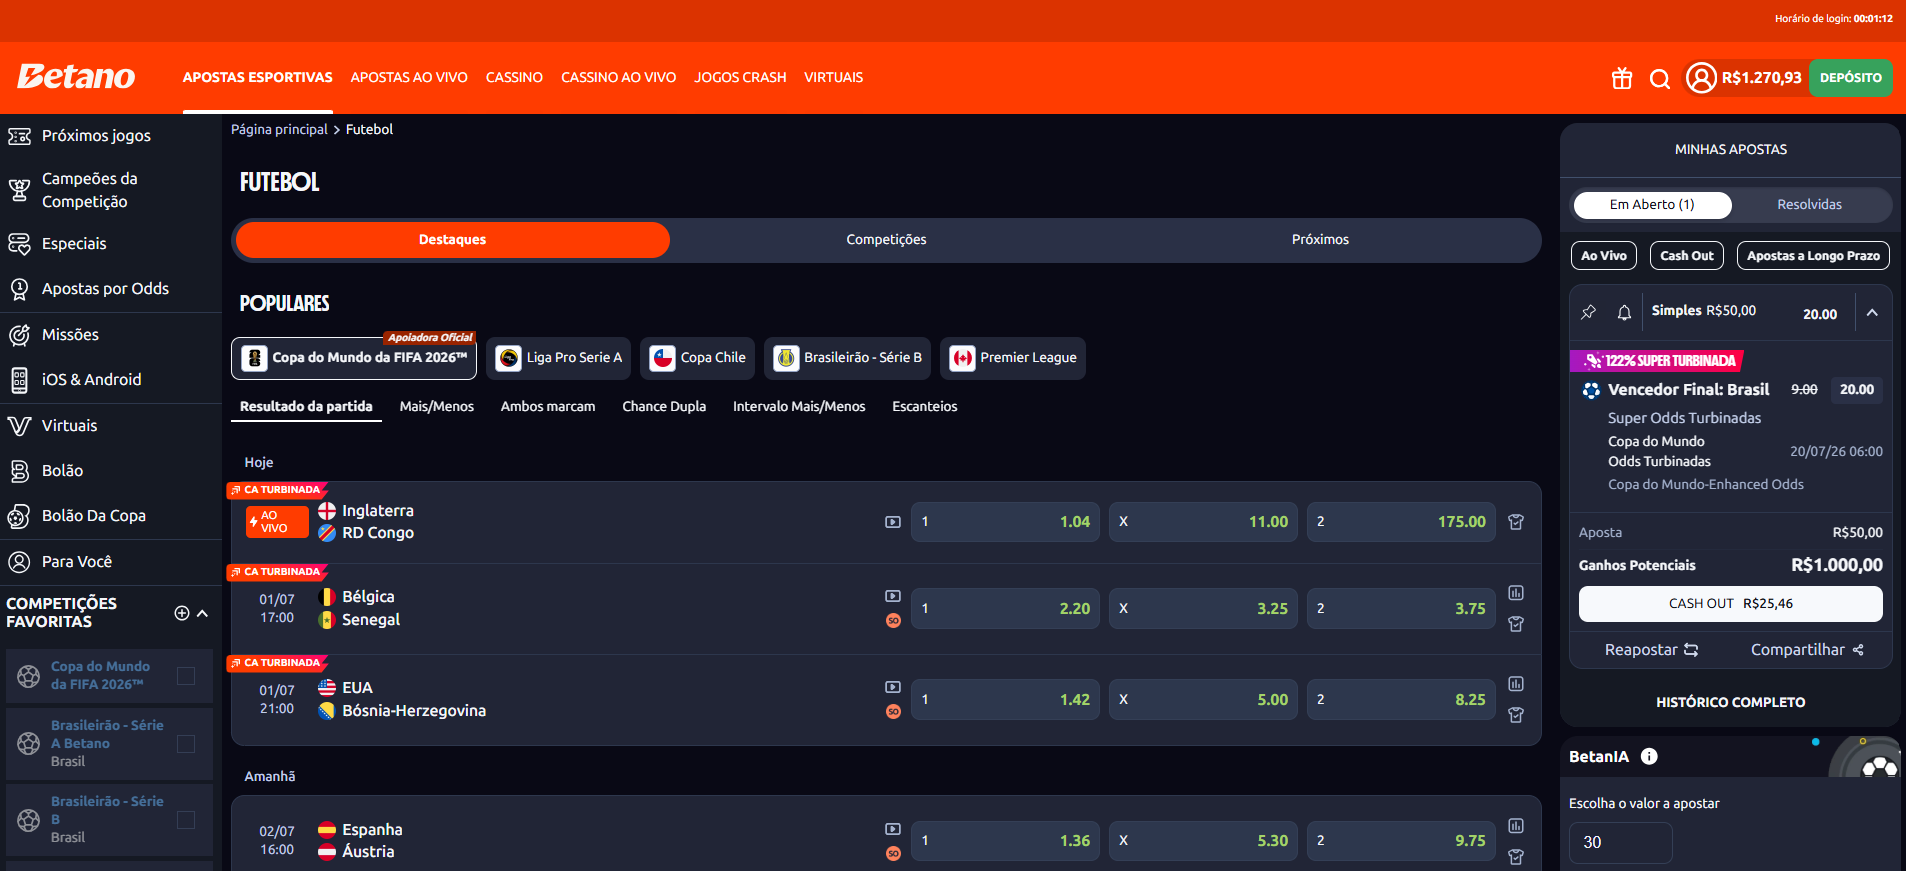The image size is (1906, 871).
Task: Open Apostas Ao Vivo menu
Action: 409,78
